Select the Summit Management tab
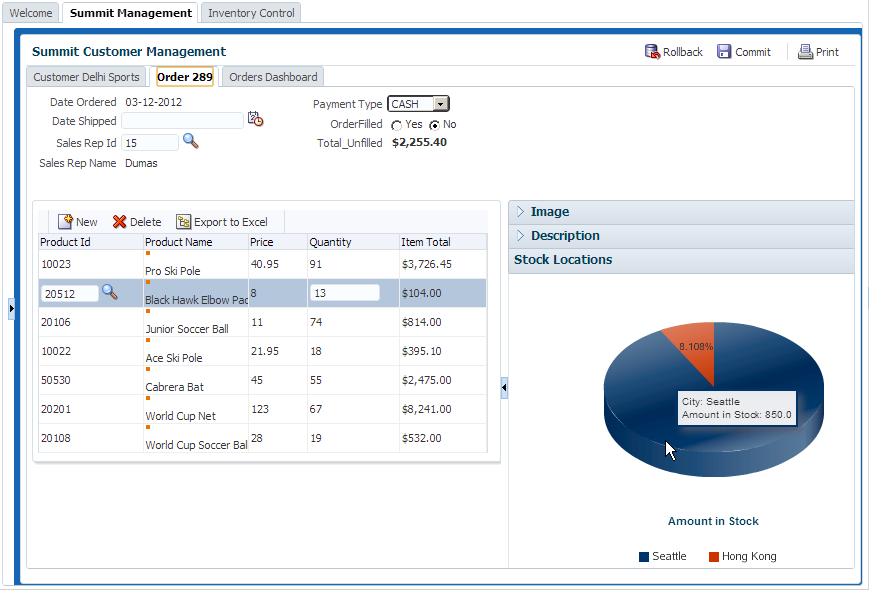Viewport: 869px width, 590px height. 130,13
